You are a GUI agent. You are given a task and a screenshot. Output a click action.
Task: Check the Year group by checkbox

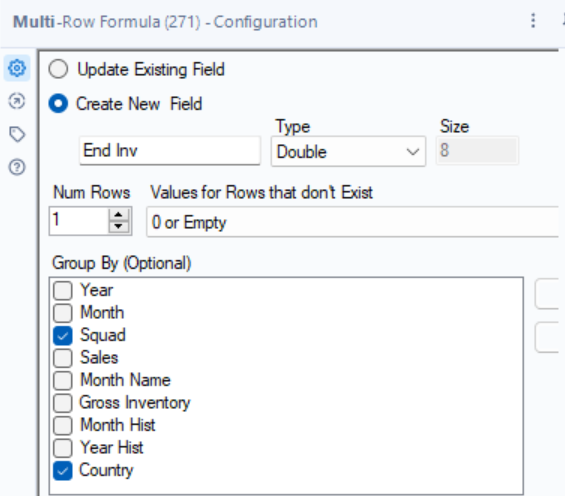point(63,291)
